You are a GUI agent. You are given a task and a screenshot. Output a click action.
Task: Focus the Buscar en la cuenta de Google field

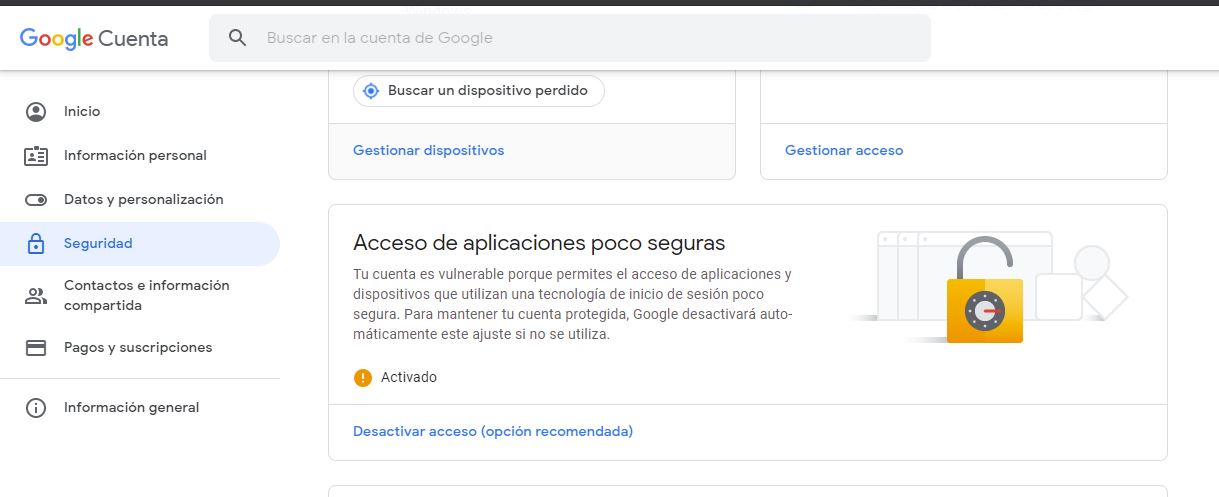570,38
